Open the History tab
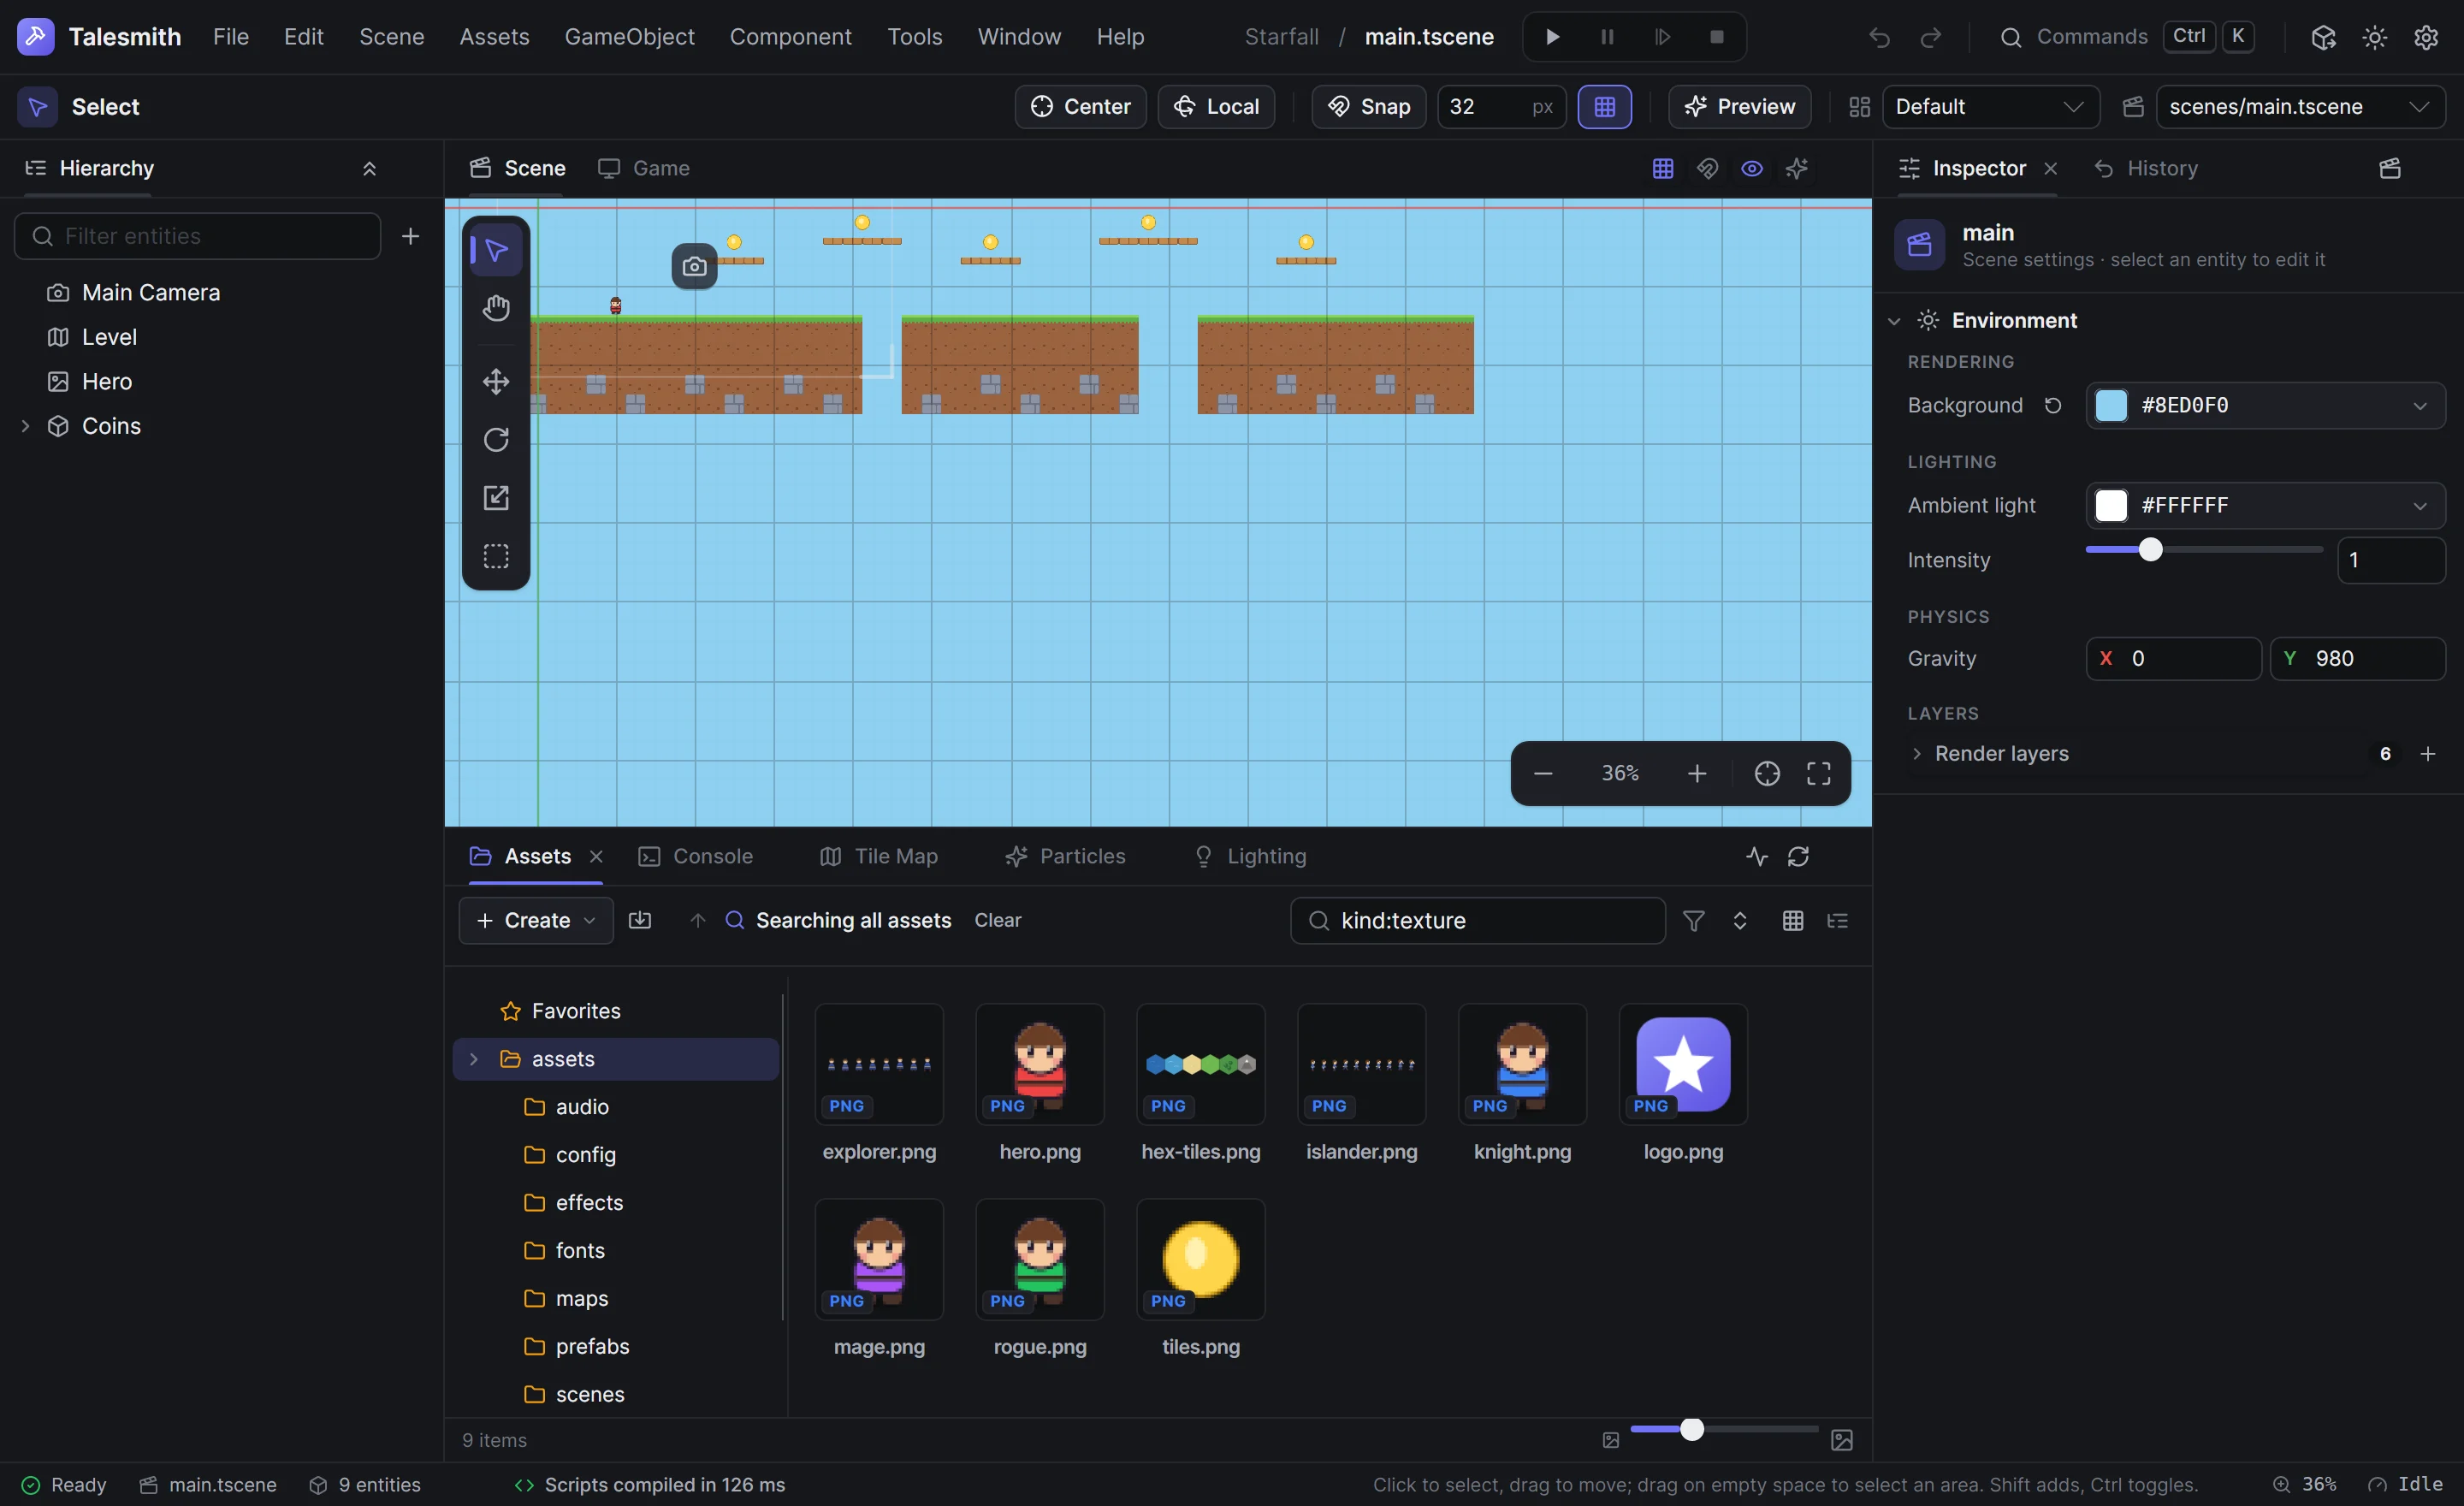 (2145, 168)
